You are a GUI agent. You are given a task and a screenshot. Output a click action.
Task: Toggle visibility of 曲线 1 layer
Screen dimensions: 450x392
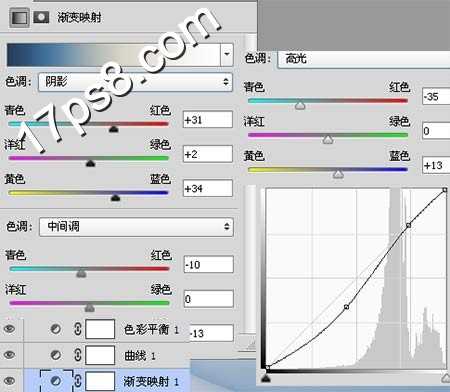coord(9,354)
